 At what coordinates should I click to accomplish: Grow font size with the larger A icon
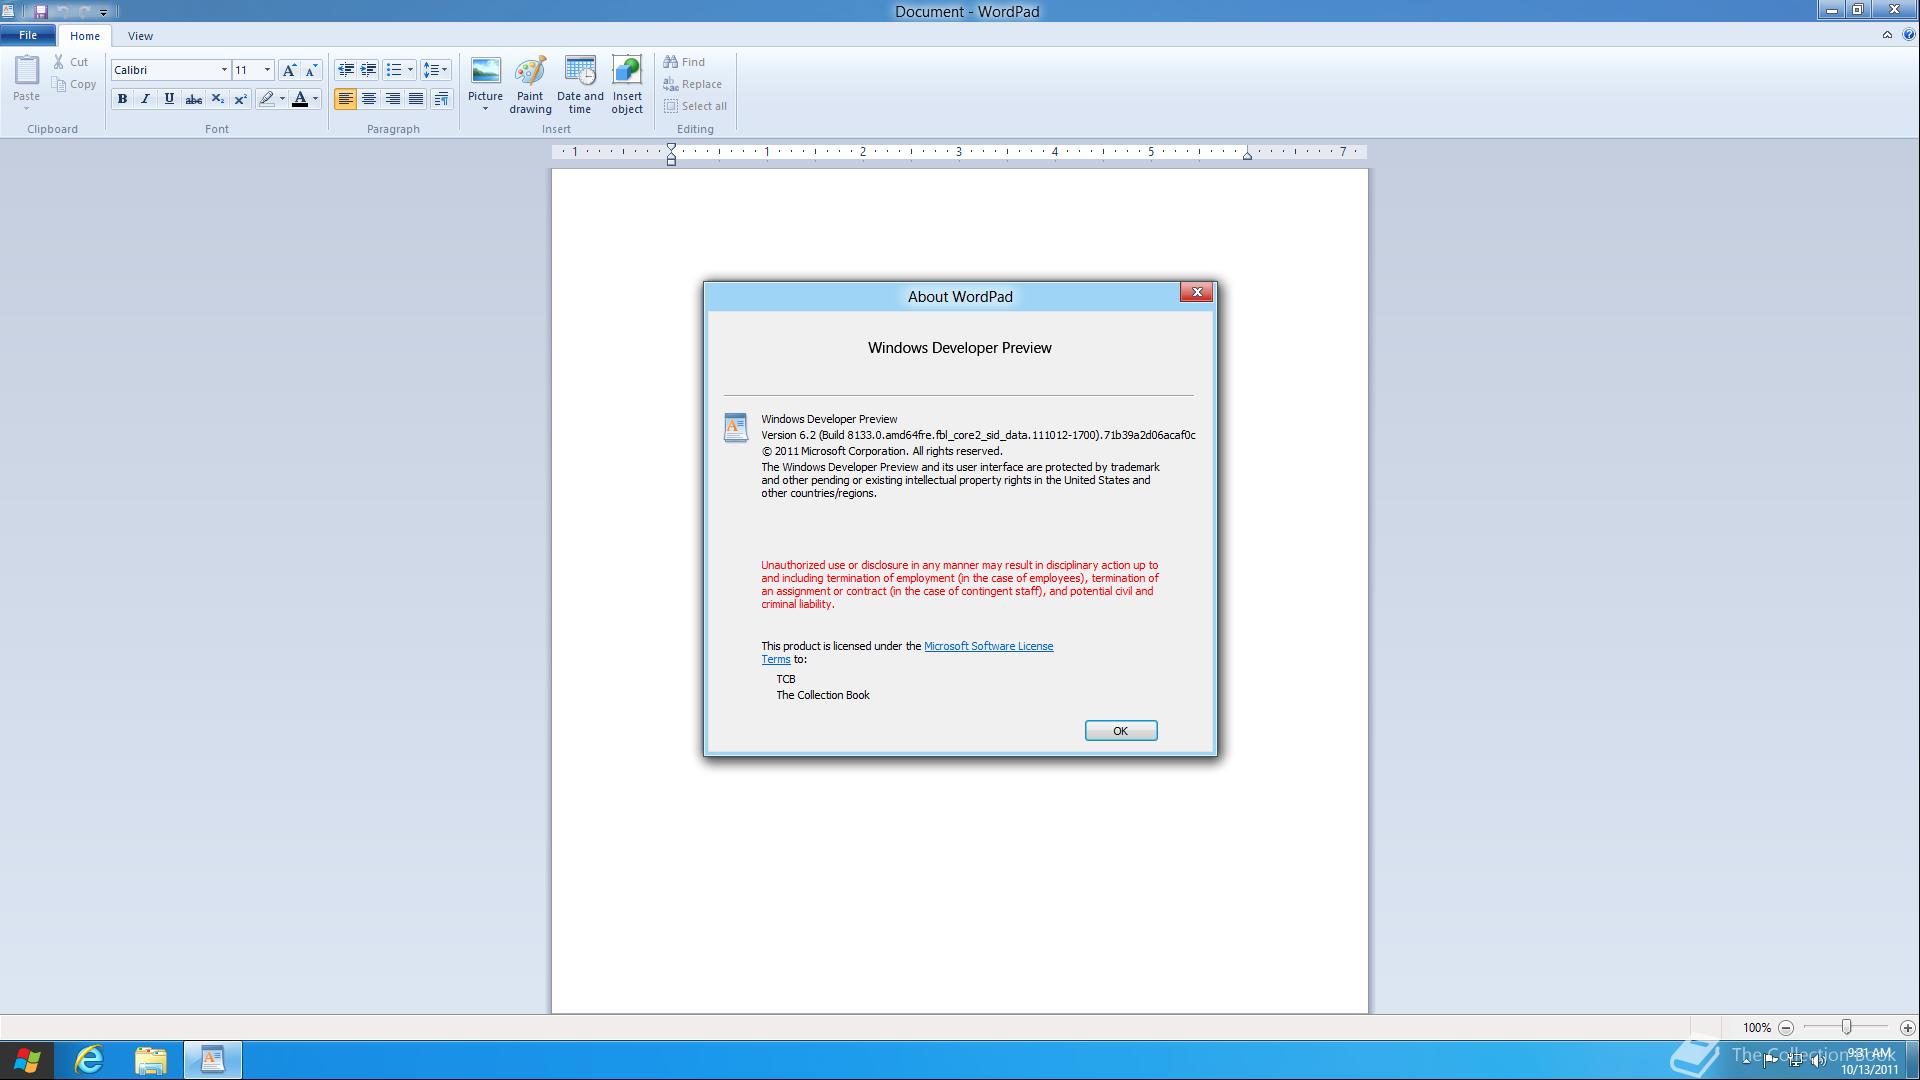(289, 70)
